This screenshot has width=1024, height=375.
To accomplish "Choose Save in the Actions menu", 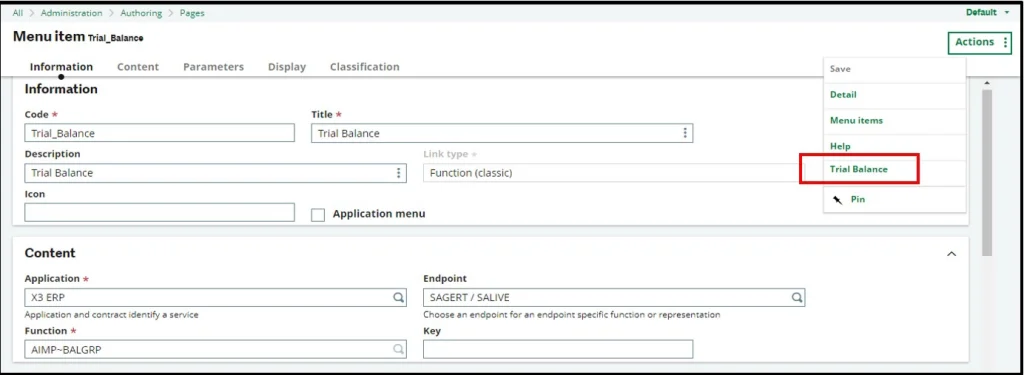I will [x=894, y=69].
